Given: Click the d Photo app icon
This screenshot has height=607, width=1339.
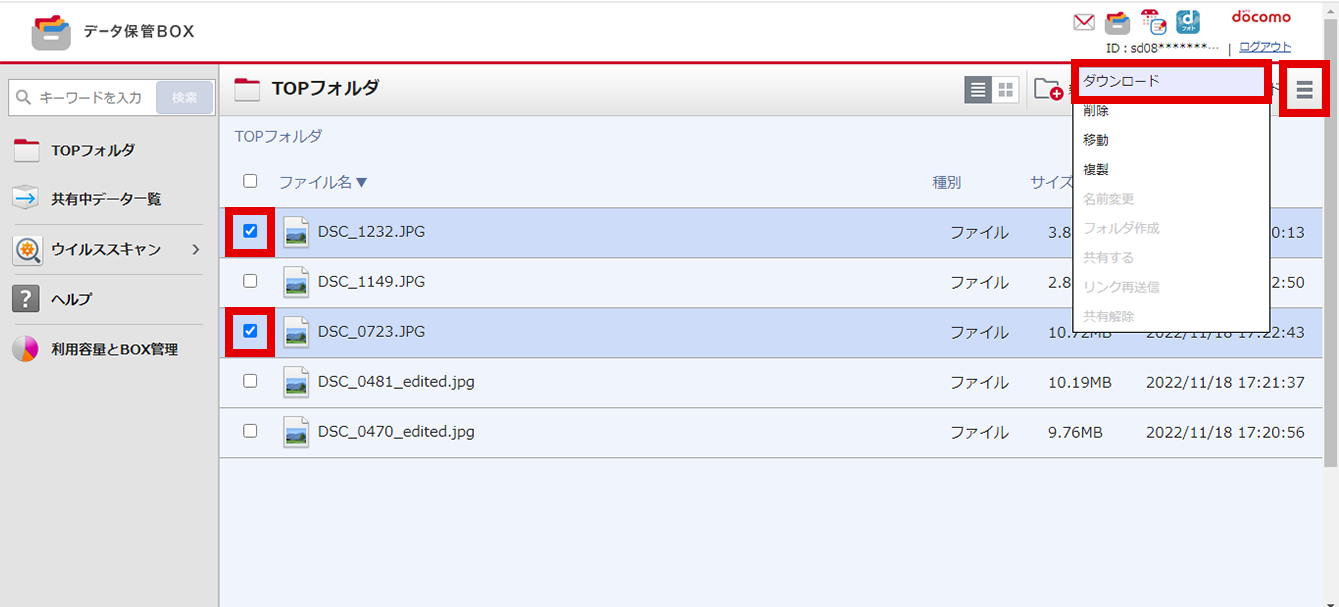Looking at the screenshot, I should (1188, 22).
